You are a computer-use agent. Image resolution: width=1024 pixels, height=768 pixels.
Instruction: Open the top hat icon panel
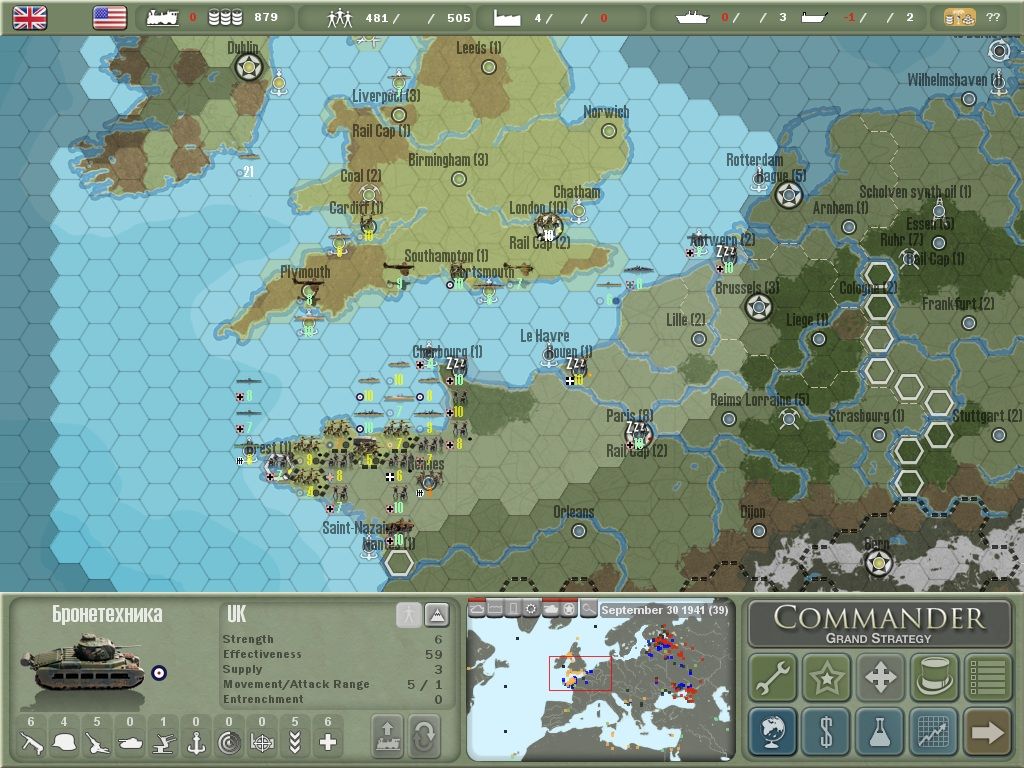tap(934, 678)
